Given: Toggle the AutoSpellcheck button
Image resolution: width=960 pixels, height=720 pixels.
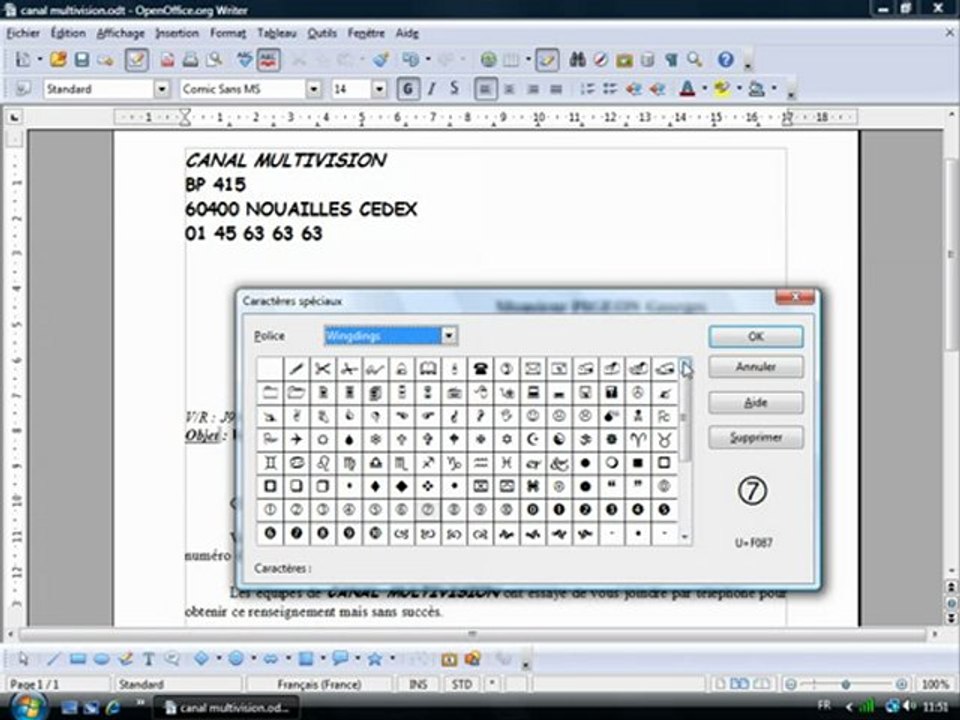Looking at the screenshot, I should coord(268,60).
